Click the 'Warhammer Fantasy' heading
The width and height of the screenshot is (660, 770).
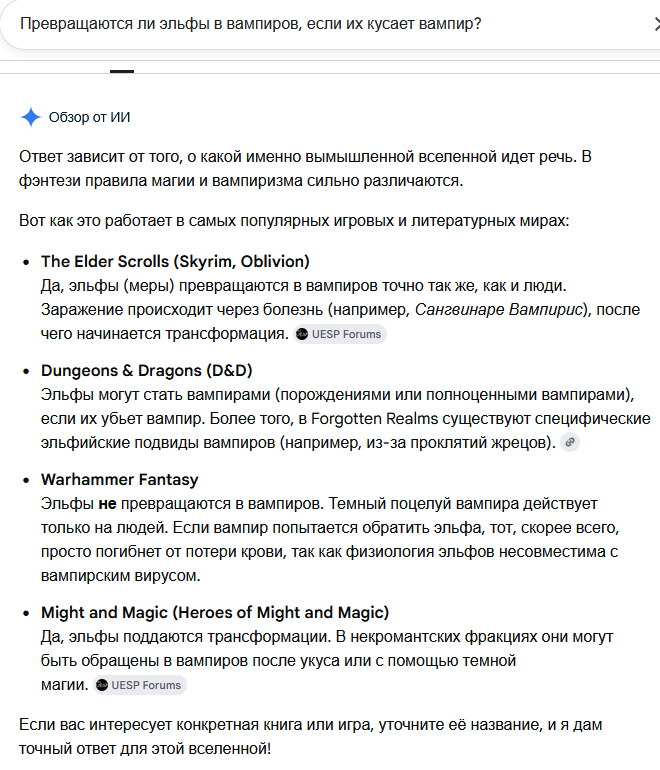(120, 479)
